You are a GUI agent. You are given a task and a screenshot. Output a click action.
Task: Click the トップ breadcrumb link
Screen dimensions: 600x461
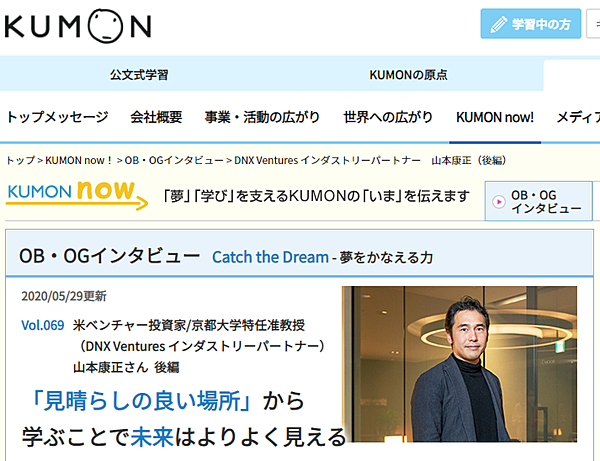(21, 160)
